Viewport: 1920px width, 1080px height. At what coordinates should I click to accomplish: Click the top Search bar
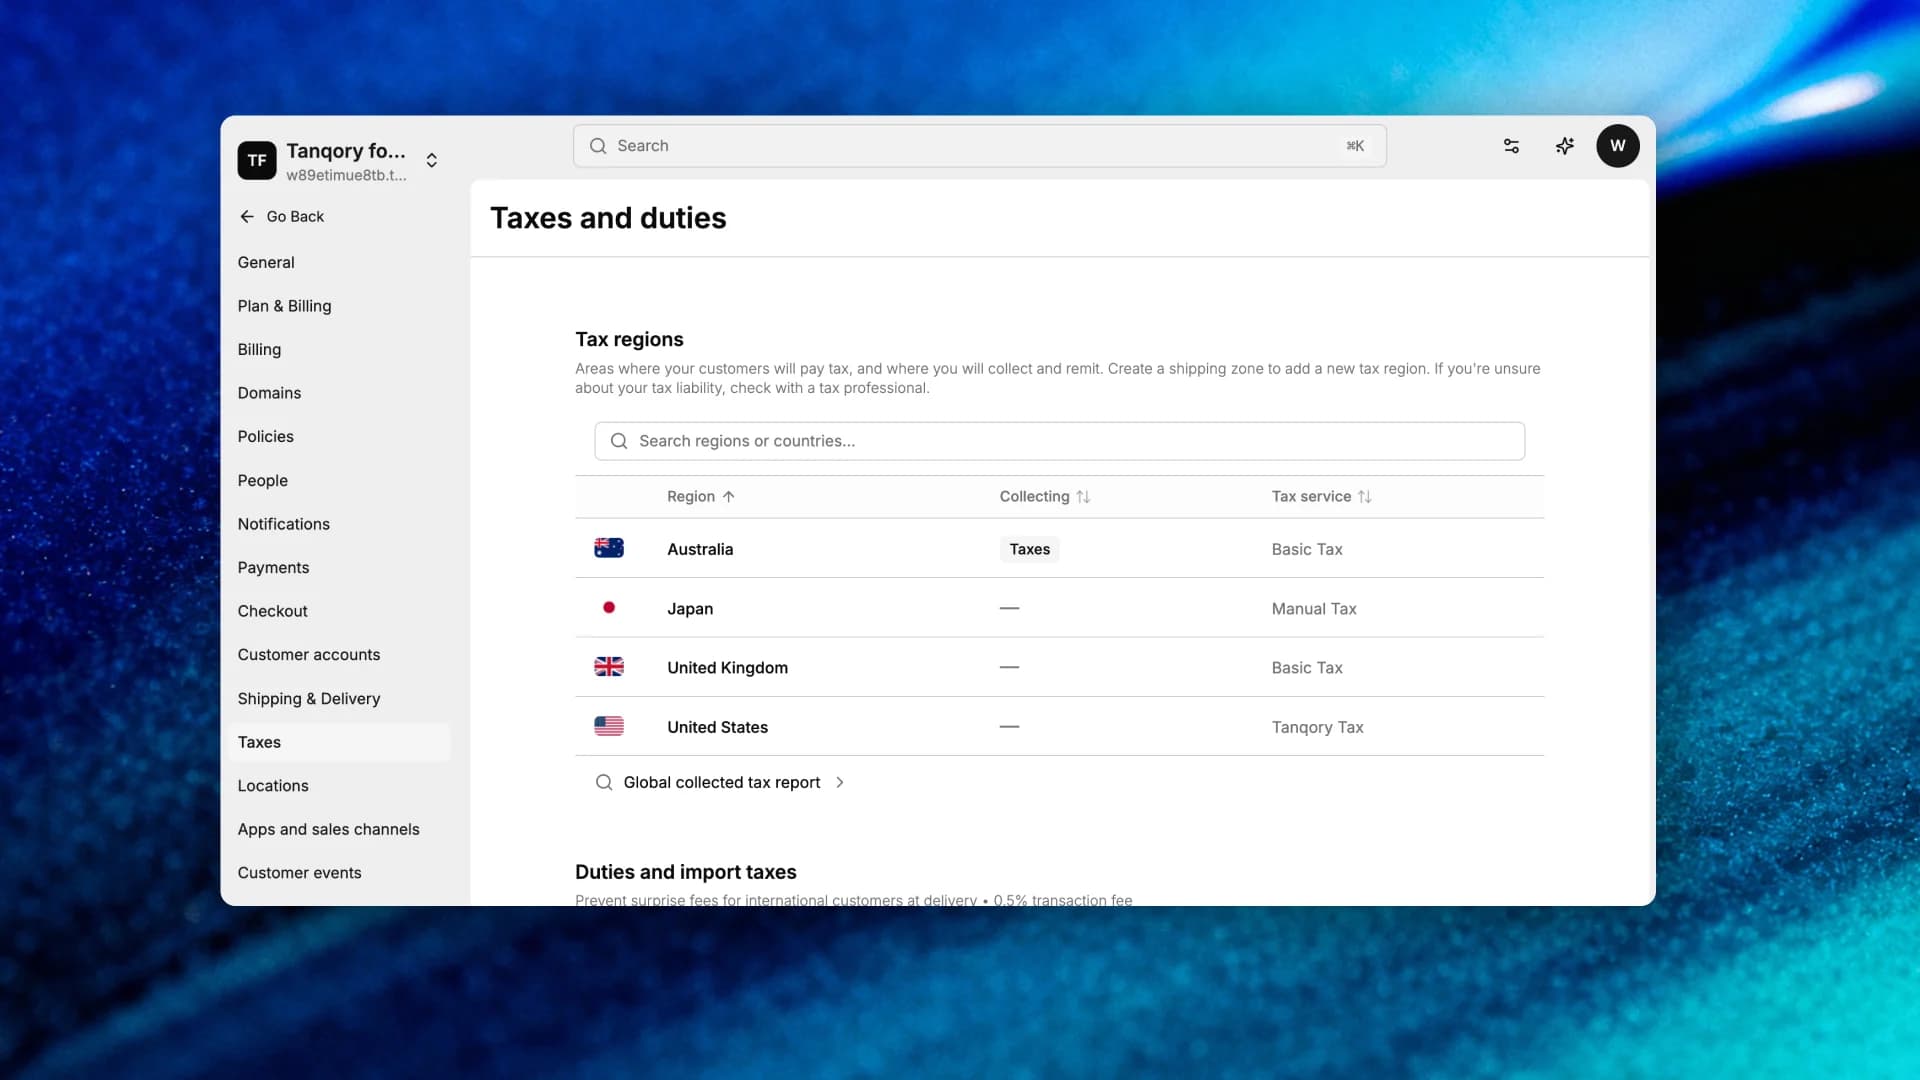pyautogui.click(x=979, y=146)
